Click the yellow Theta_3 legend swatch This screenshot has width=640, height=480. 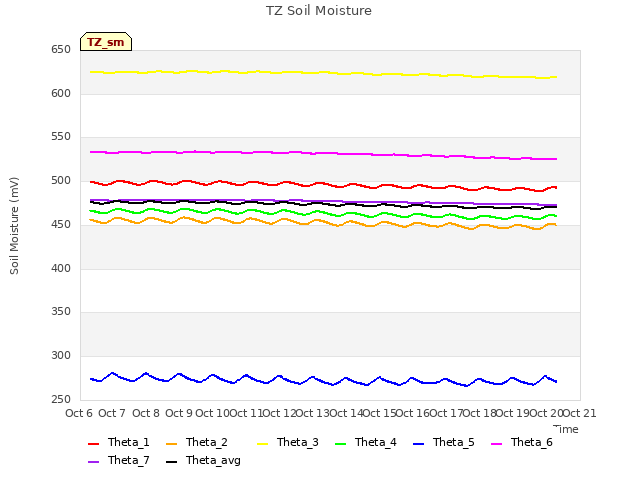point(262,444)
